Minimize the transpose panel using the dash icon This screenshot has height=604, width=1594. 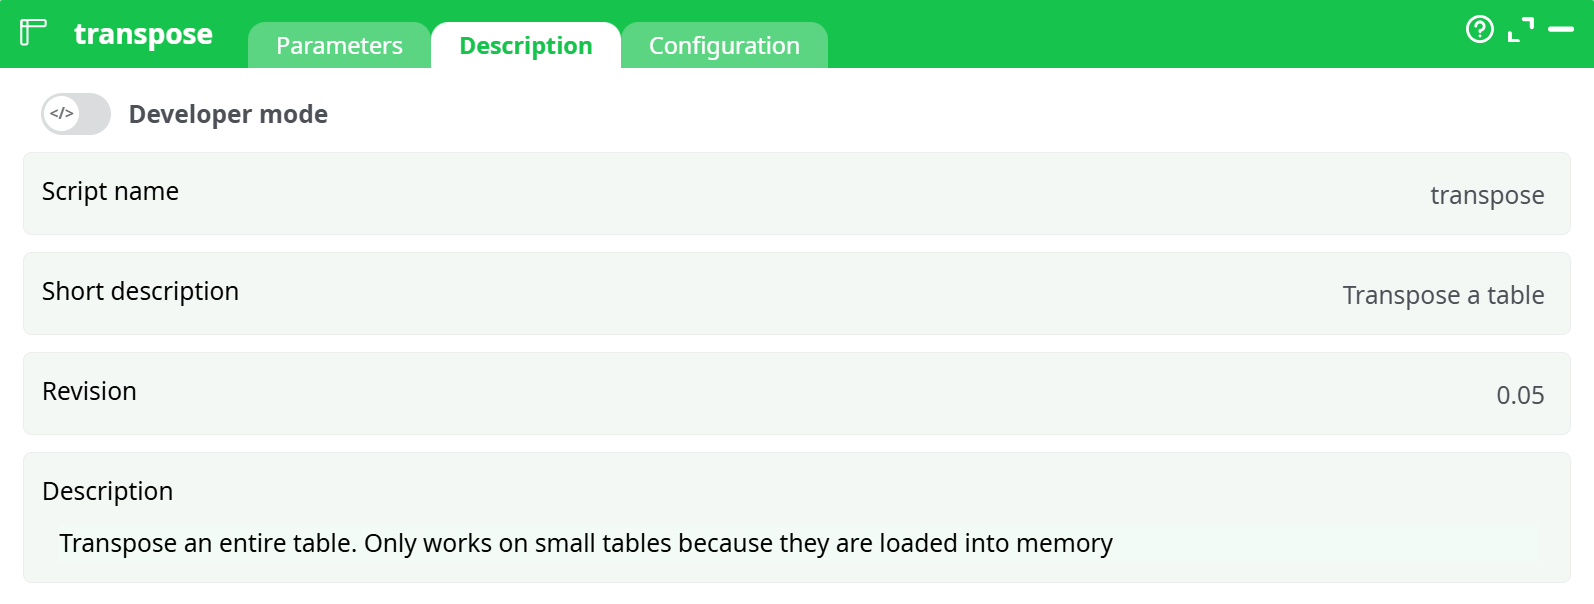click(1560, 30)
